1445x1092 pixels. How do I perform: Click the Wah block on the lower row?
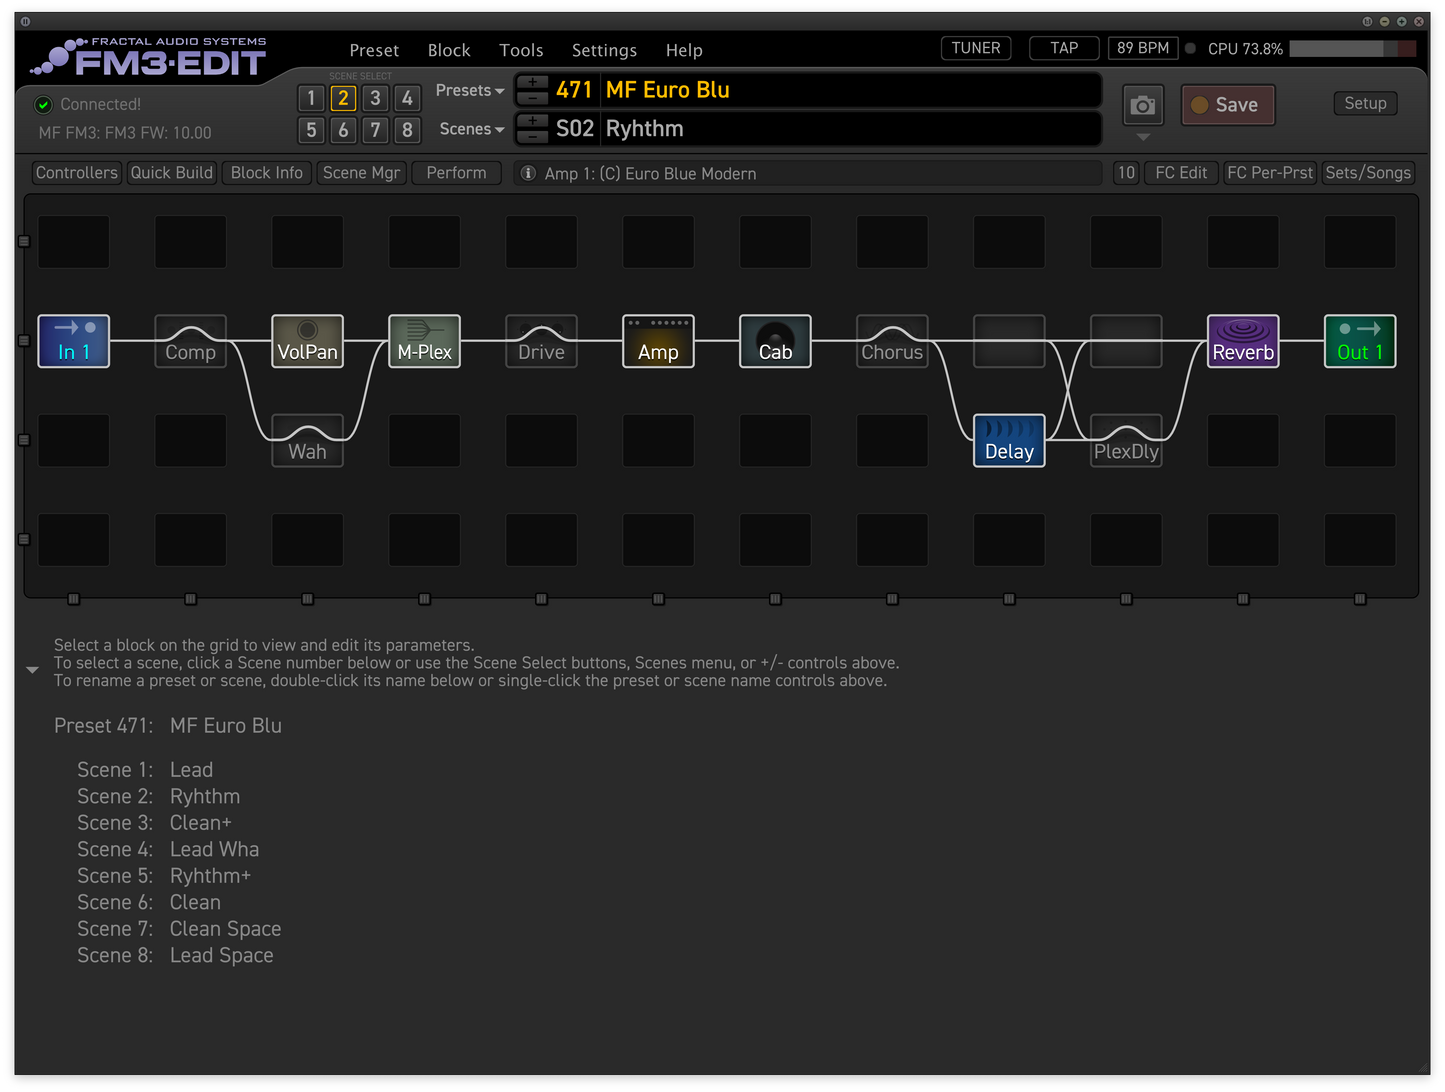(307, 440)
